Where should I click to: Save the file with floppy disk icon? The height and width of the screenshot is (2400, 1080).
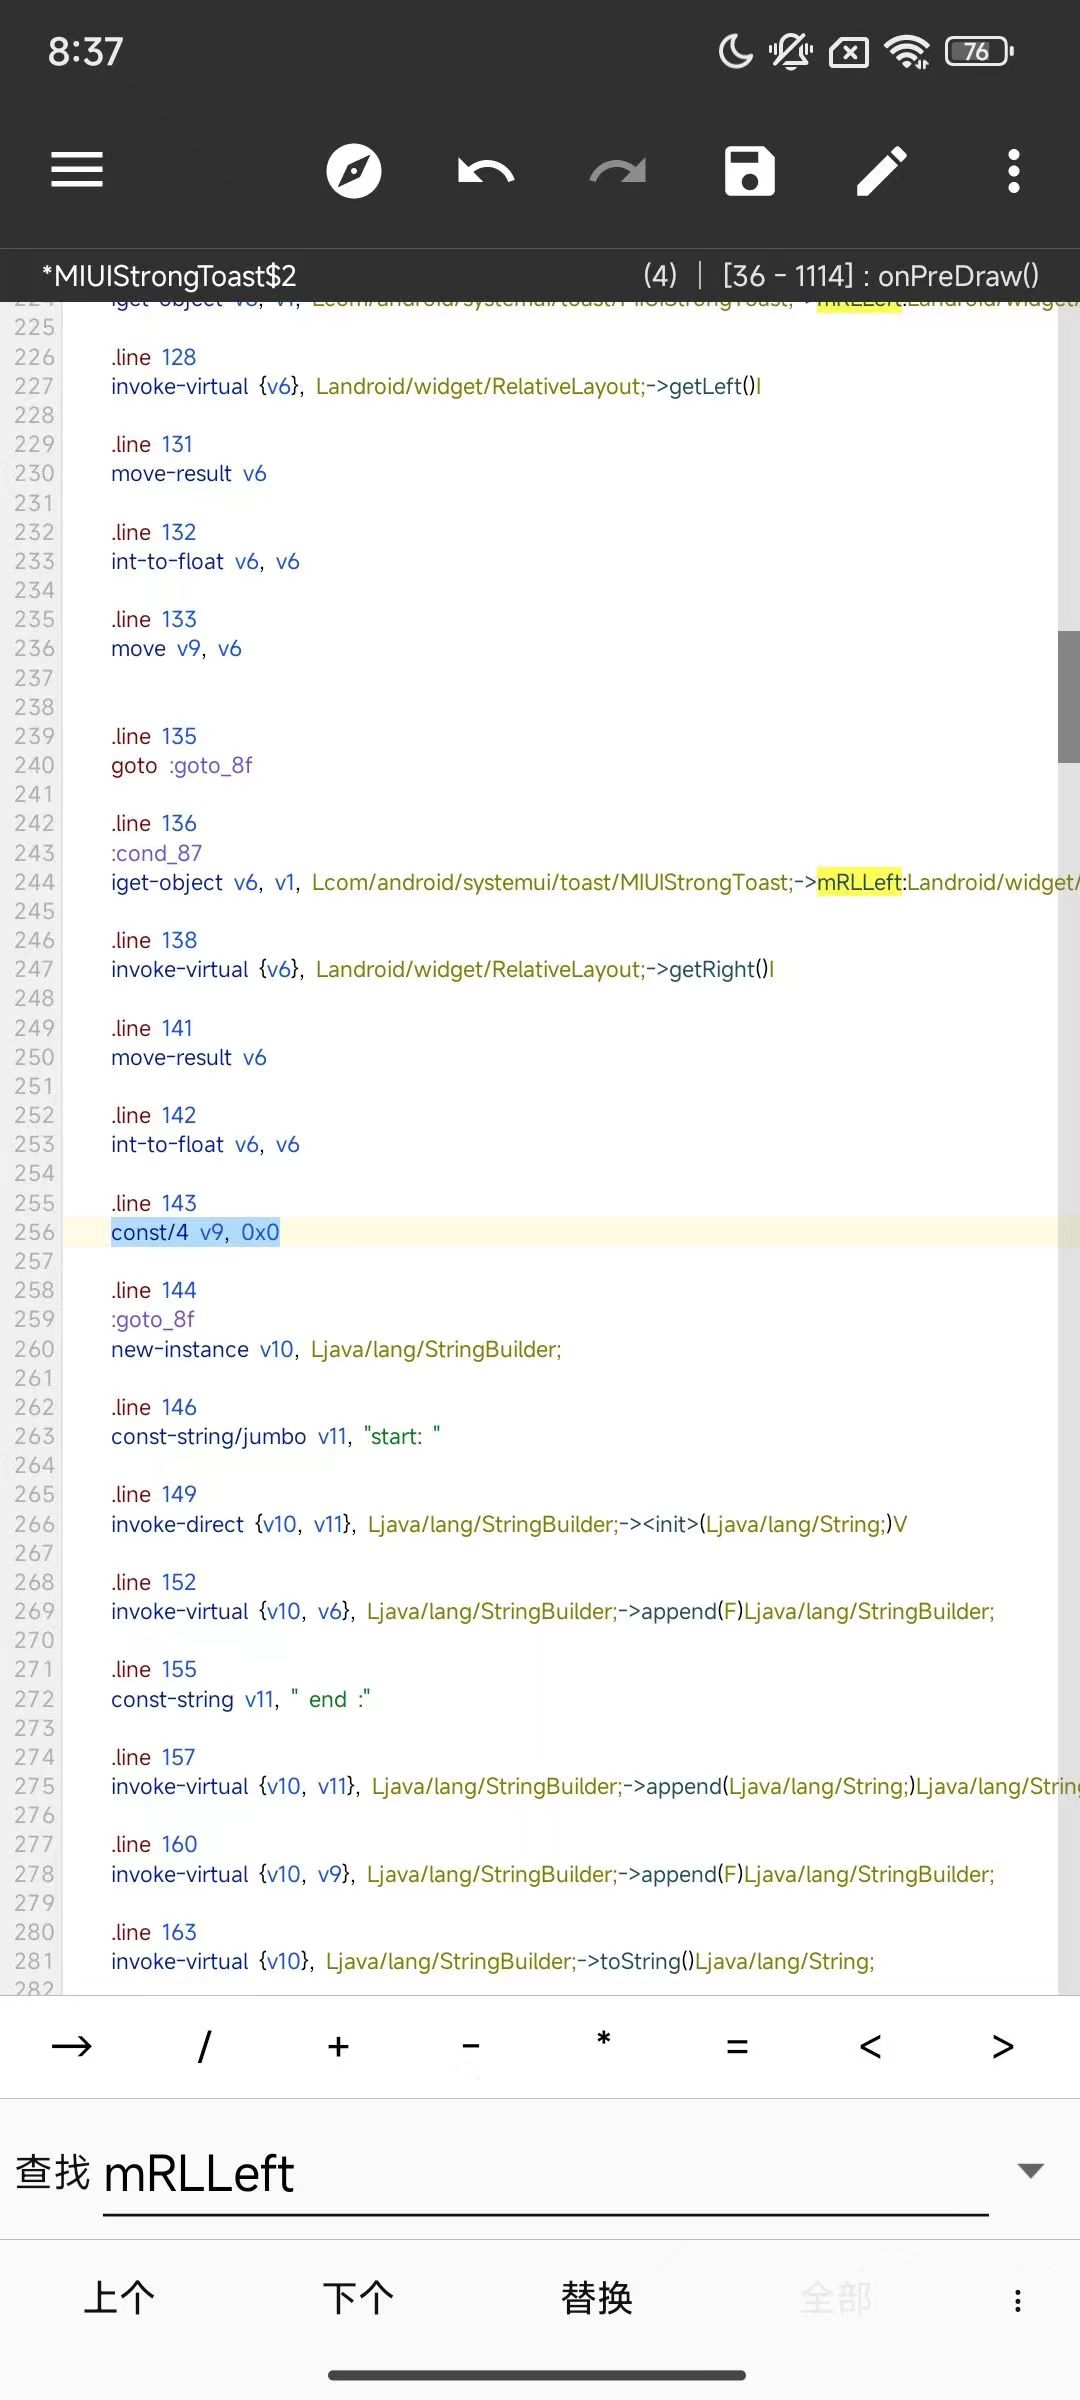click(749, 171)
